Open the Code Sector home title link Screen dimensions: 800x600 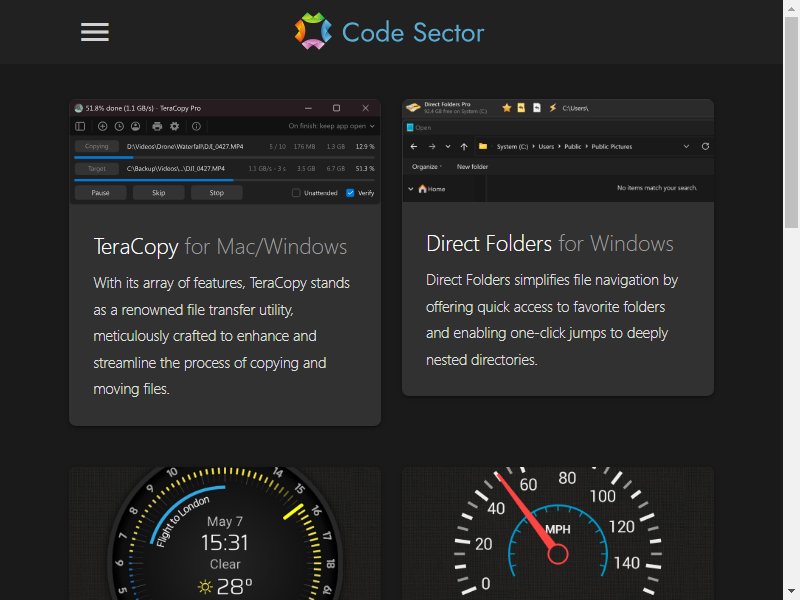(x=413, y=32)
